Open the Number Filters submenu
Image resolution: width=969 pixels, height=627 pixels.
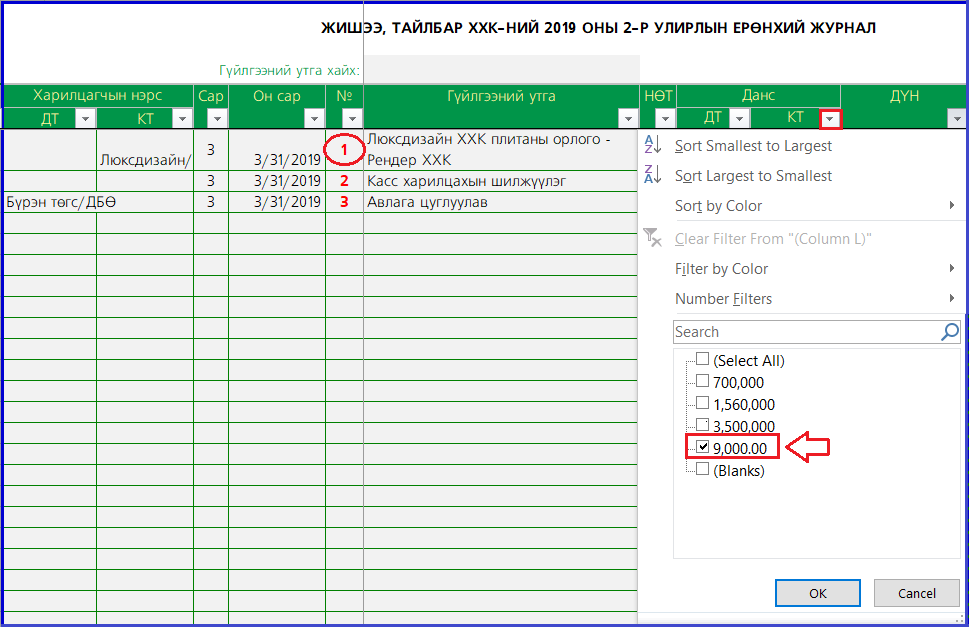point(723,299)
